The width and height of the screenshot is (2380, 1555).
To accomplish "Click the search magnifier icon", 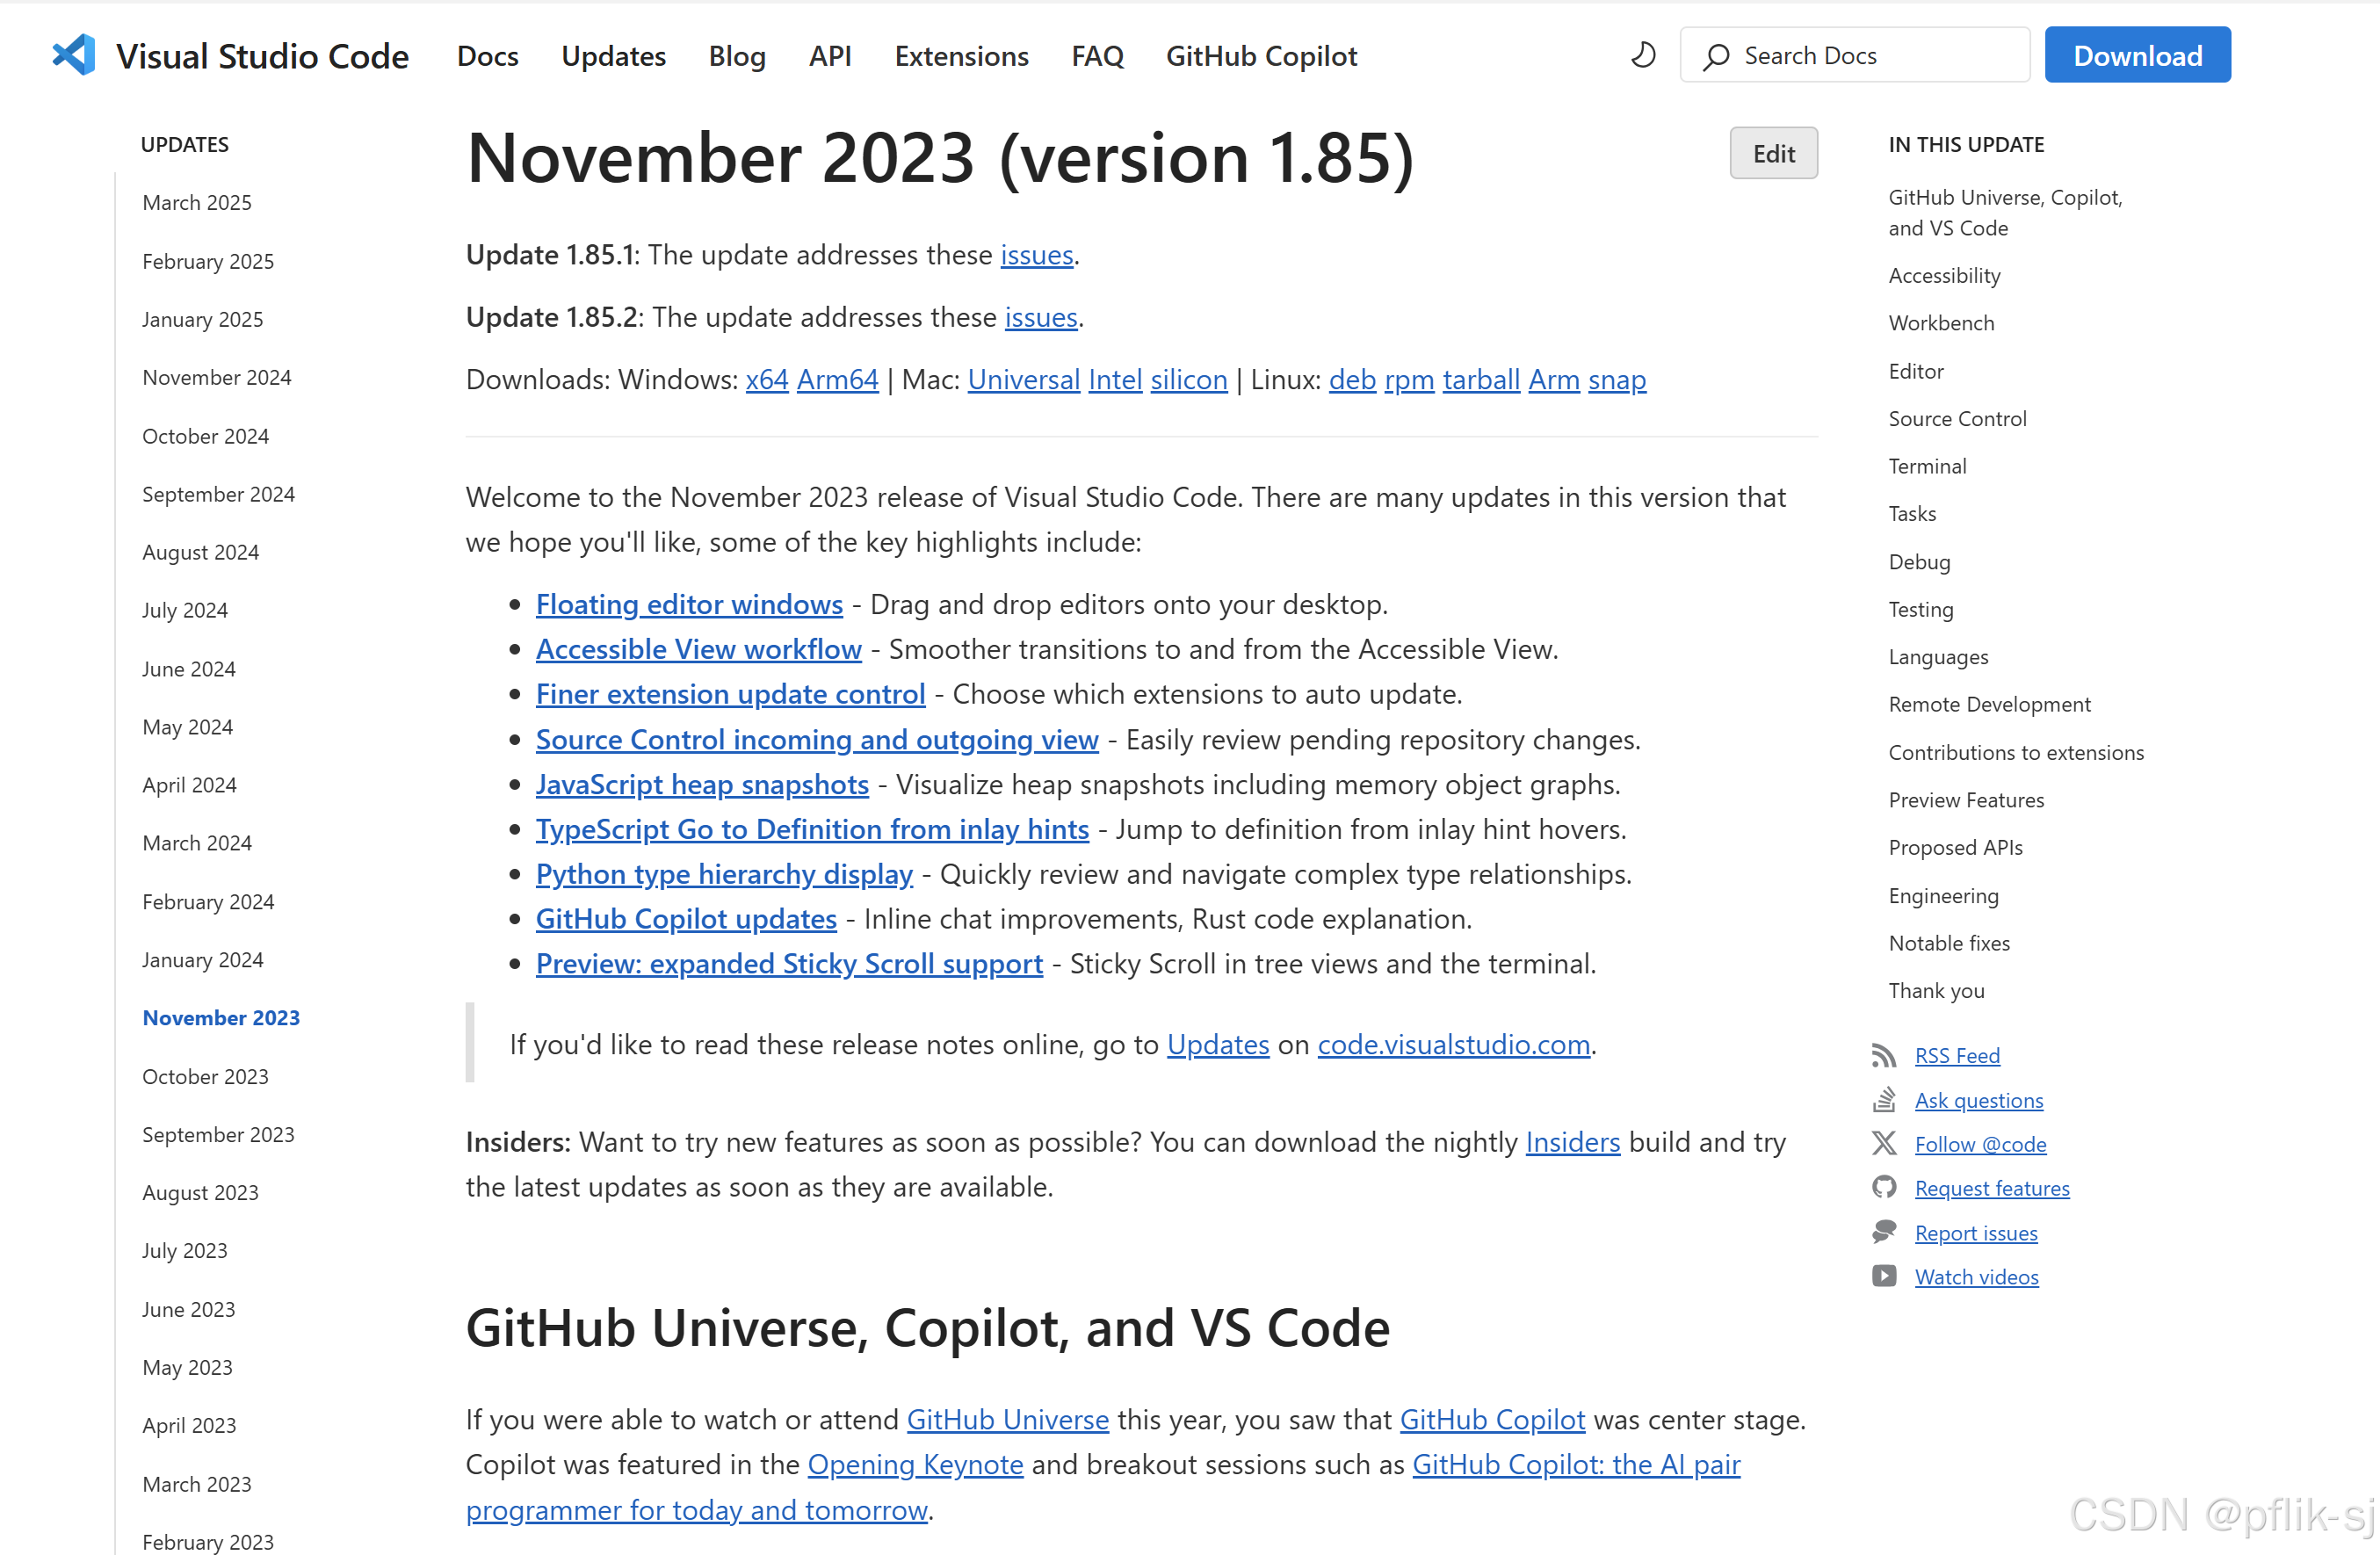I will click(x=1716, y=56).
